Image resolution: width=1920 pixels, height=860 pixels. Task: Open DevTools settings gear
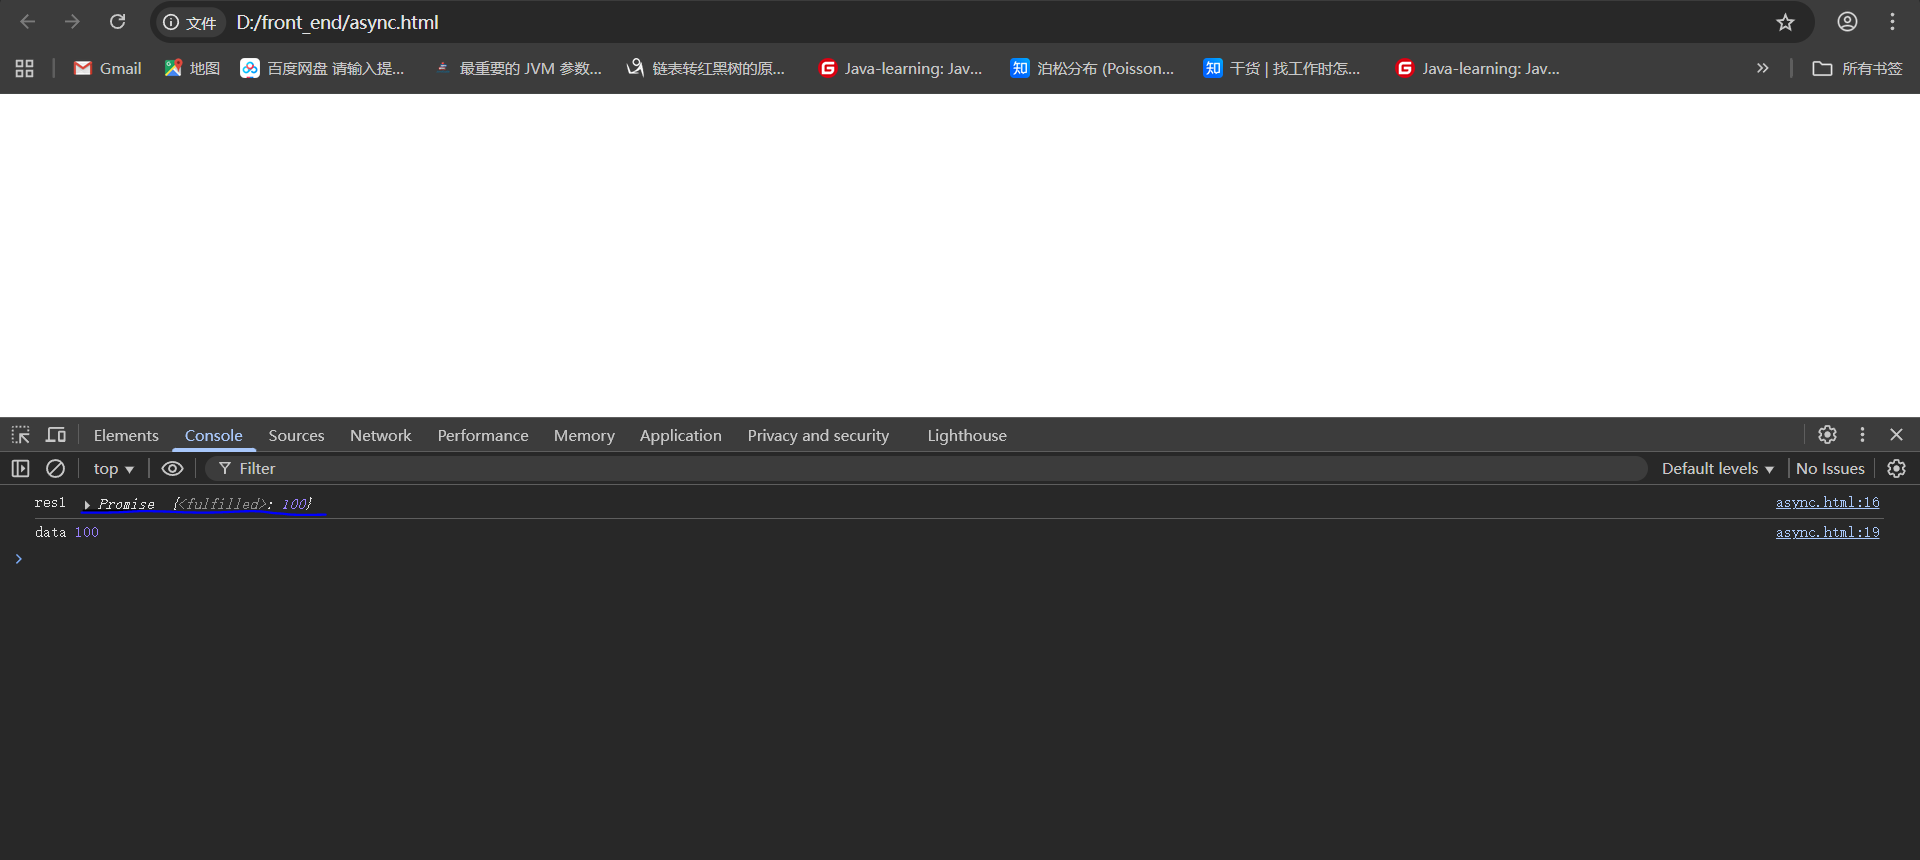1827,434
